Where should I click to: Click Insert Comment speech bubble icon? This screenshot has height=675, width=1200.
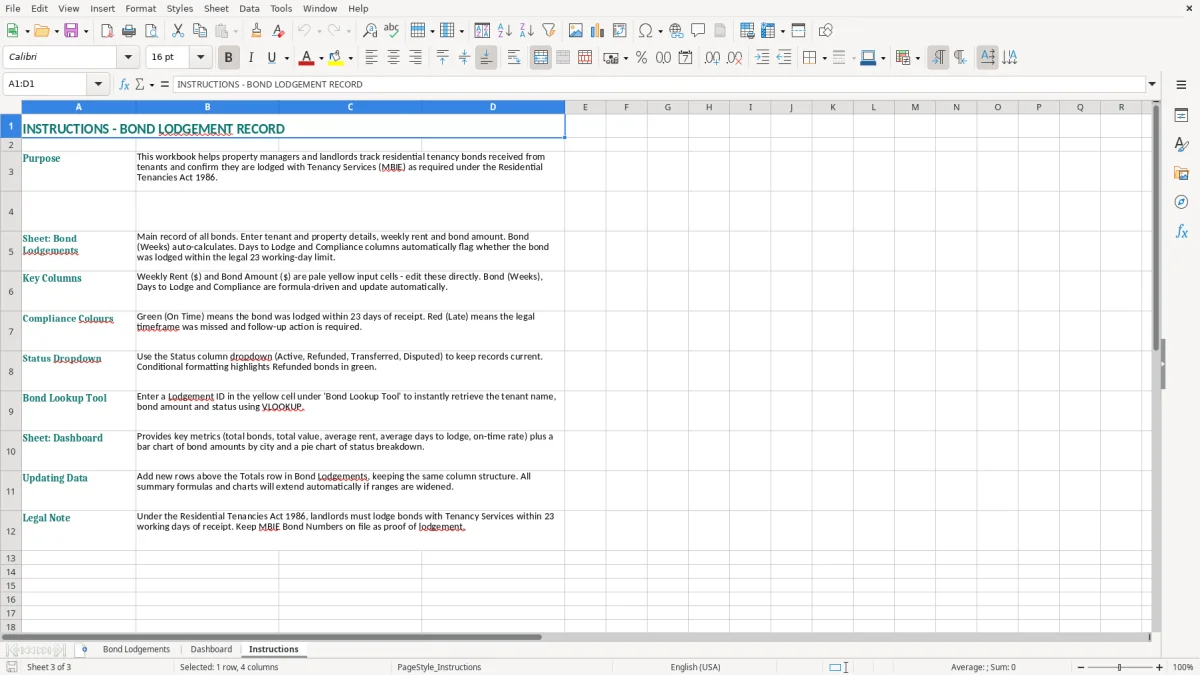[x=699, y=31]
